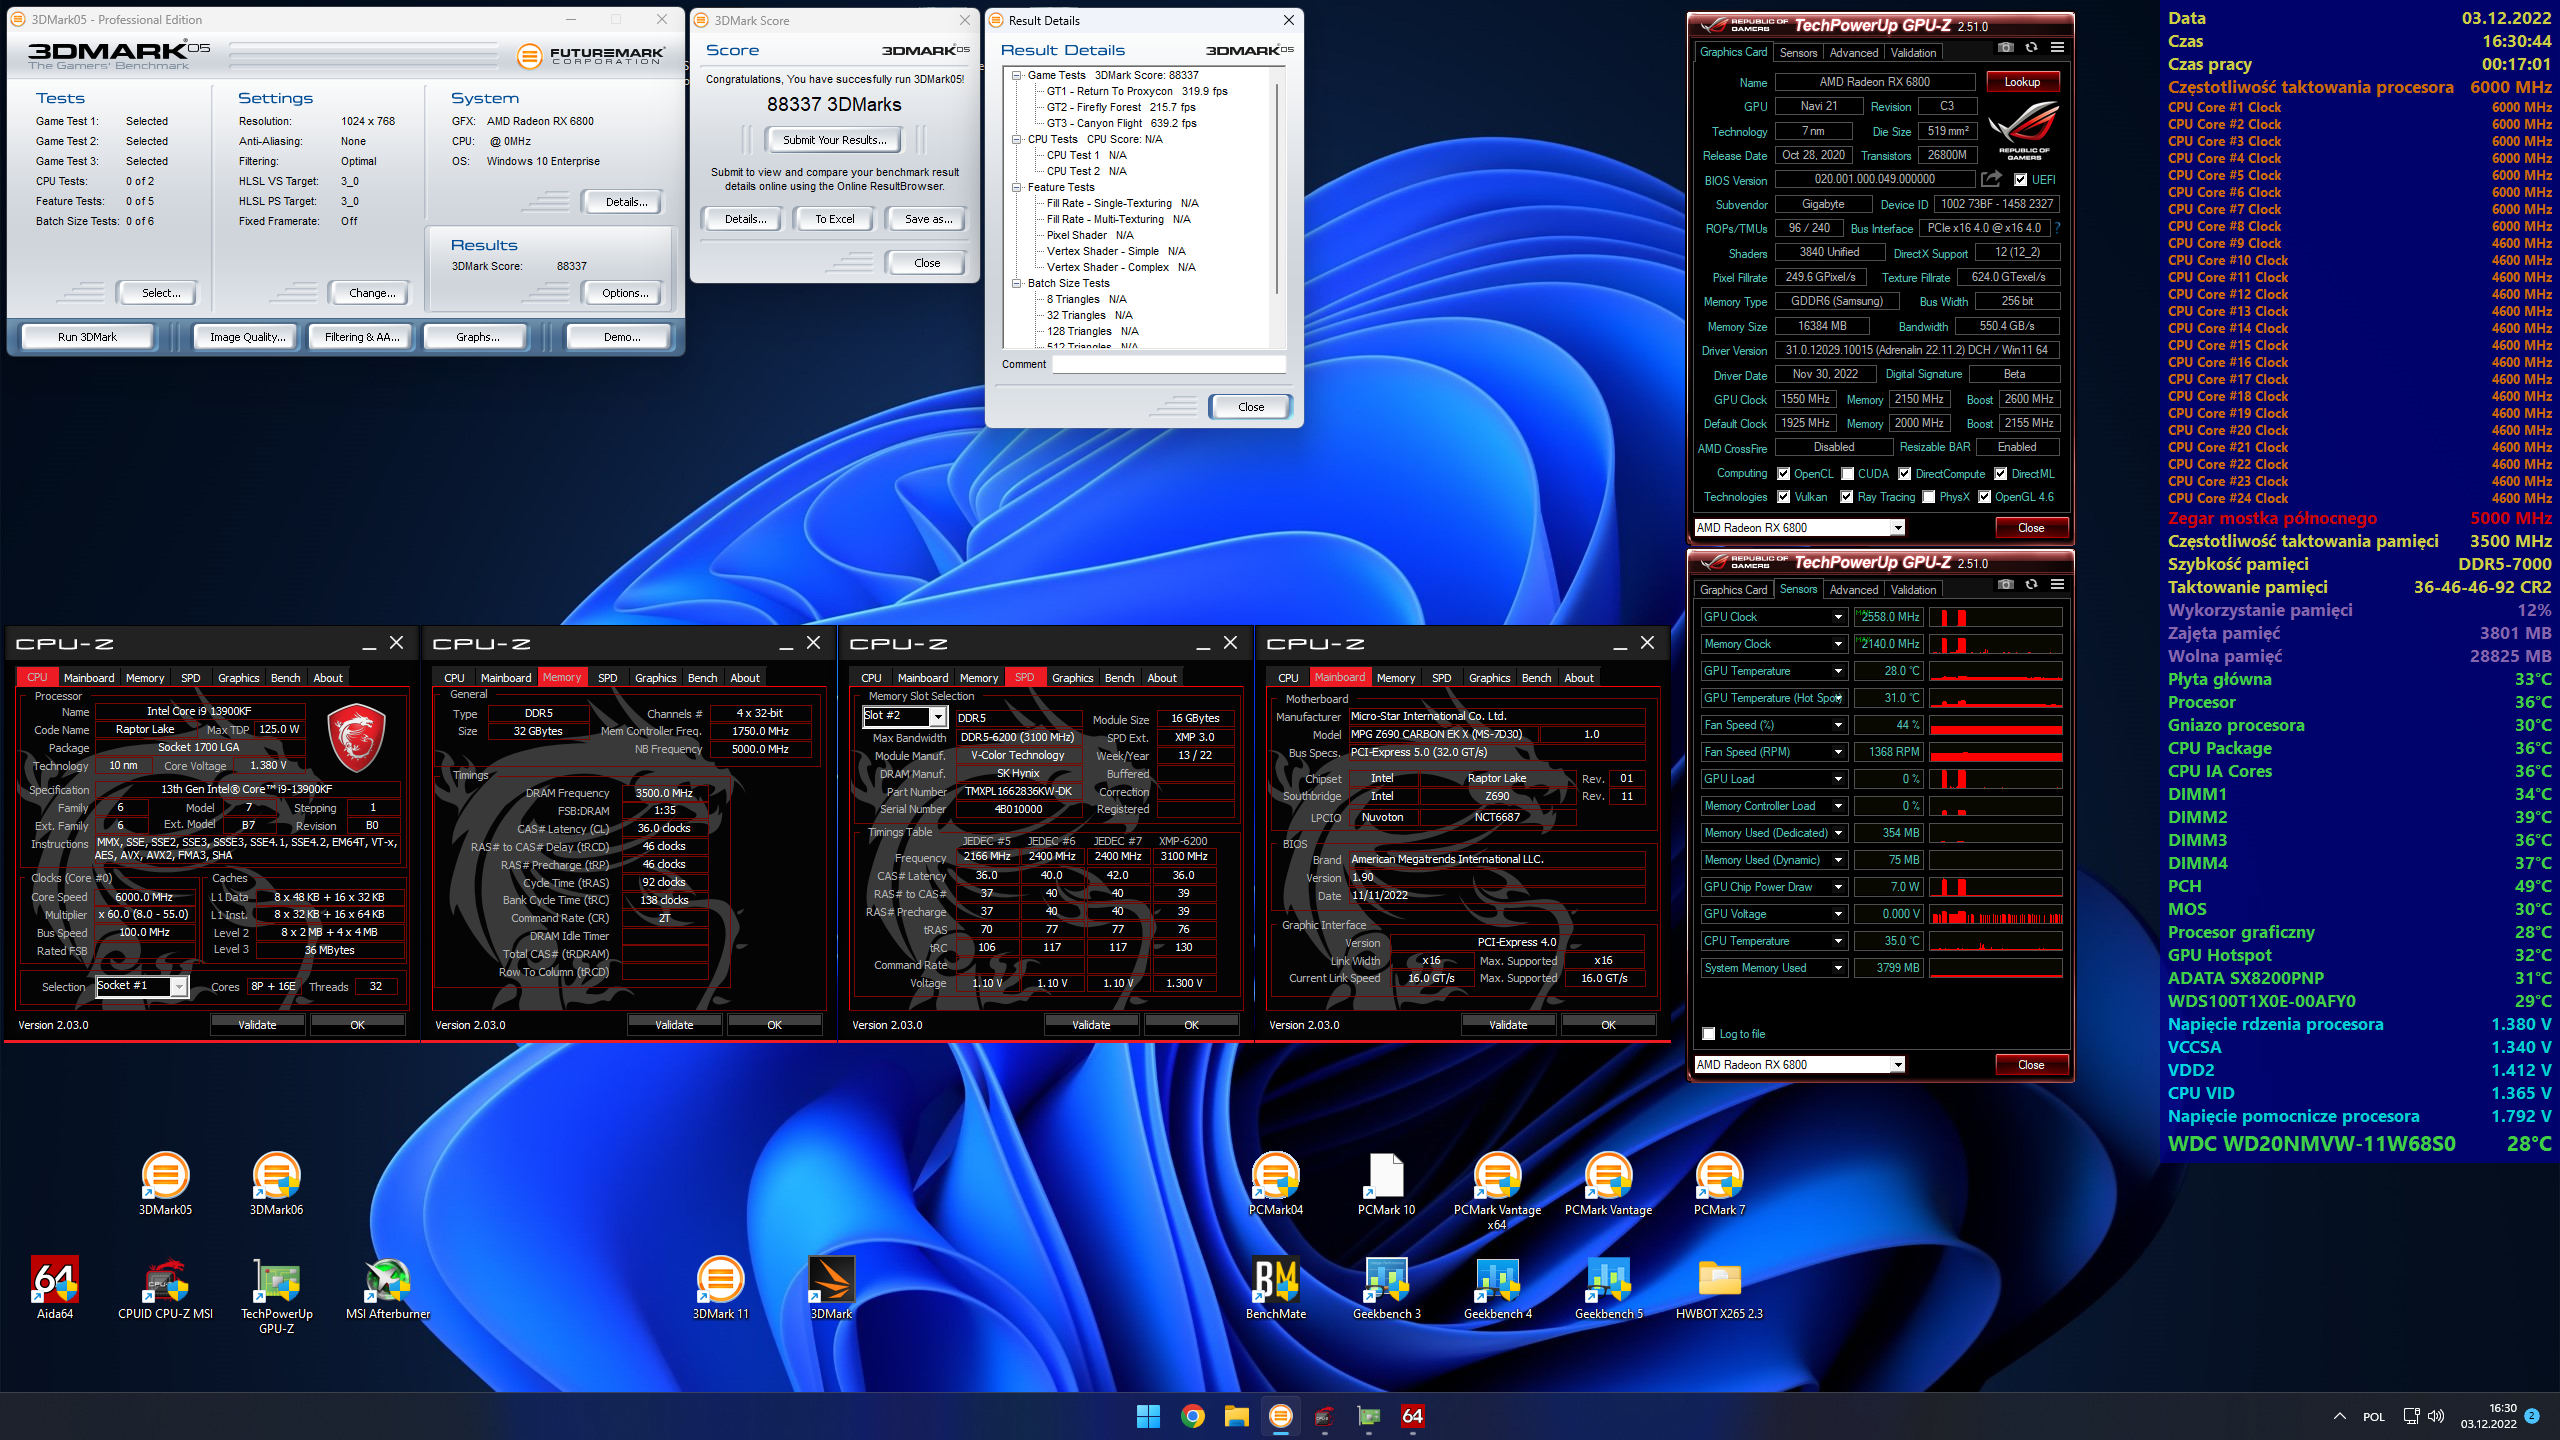Open TechPowerUp GPU-Z desktop shortcut
The width and height of the screenshot is (2560, 1440).
[277, 1295]
